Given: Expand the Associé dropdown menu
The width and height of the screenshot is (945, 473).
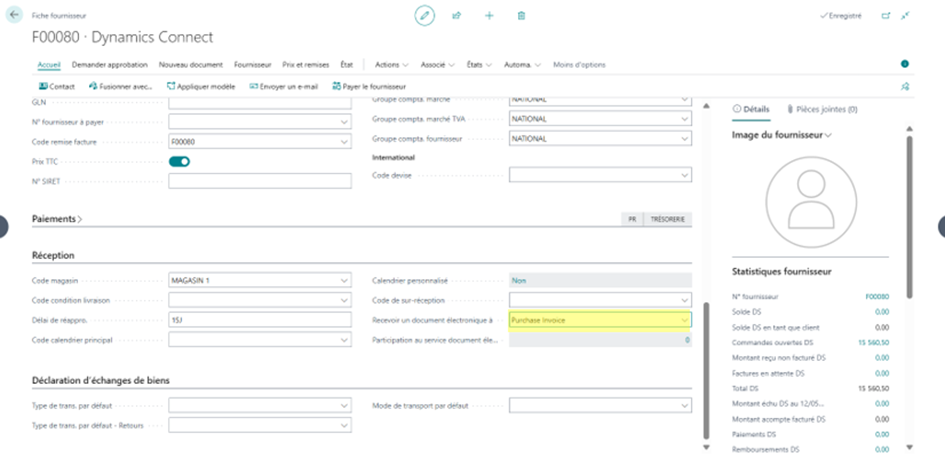Looking at the screenshot, I should pos(438,64).
